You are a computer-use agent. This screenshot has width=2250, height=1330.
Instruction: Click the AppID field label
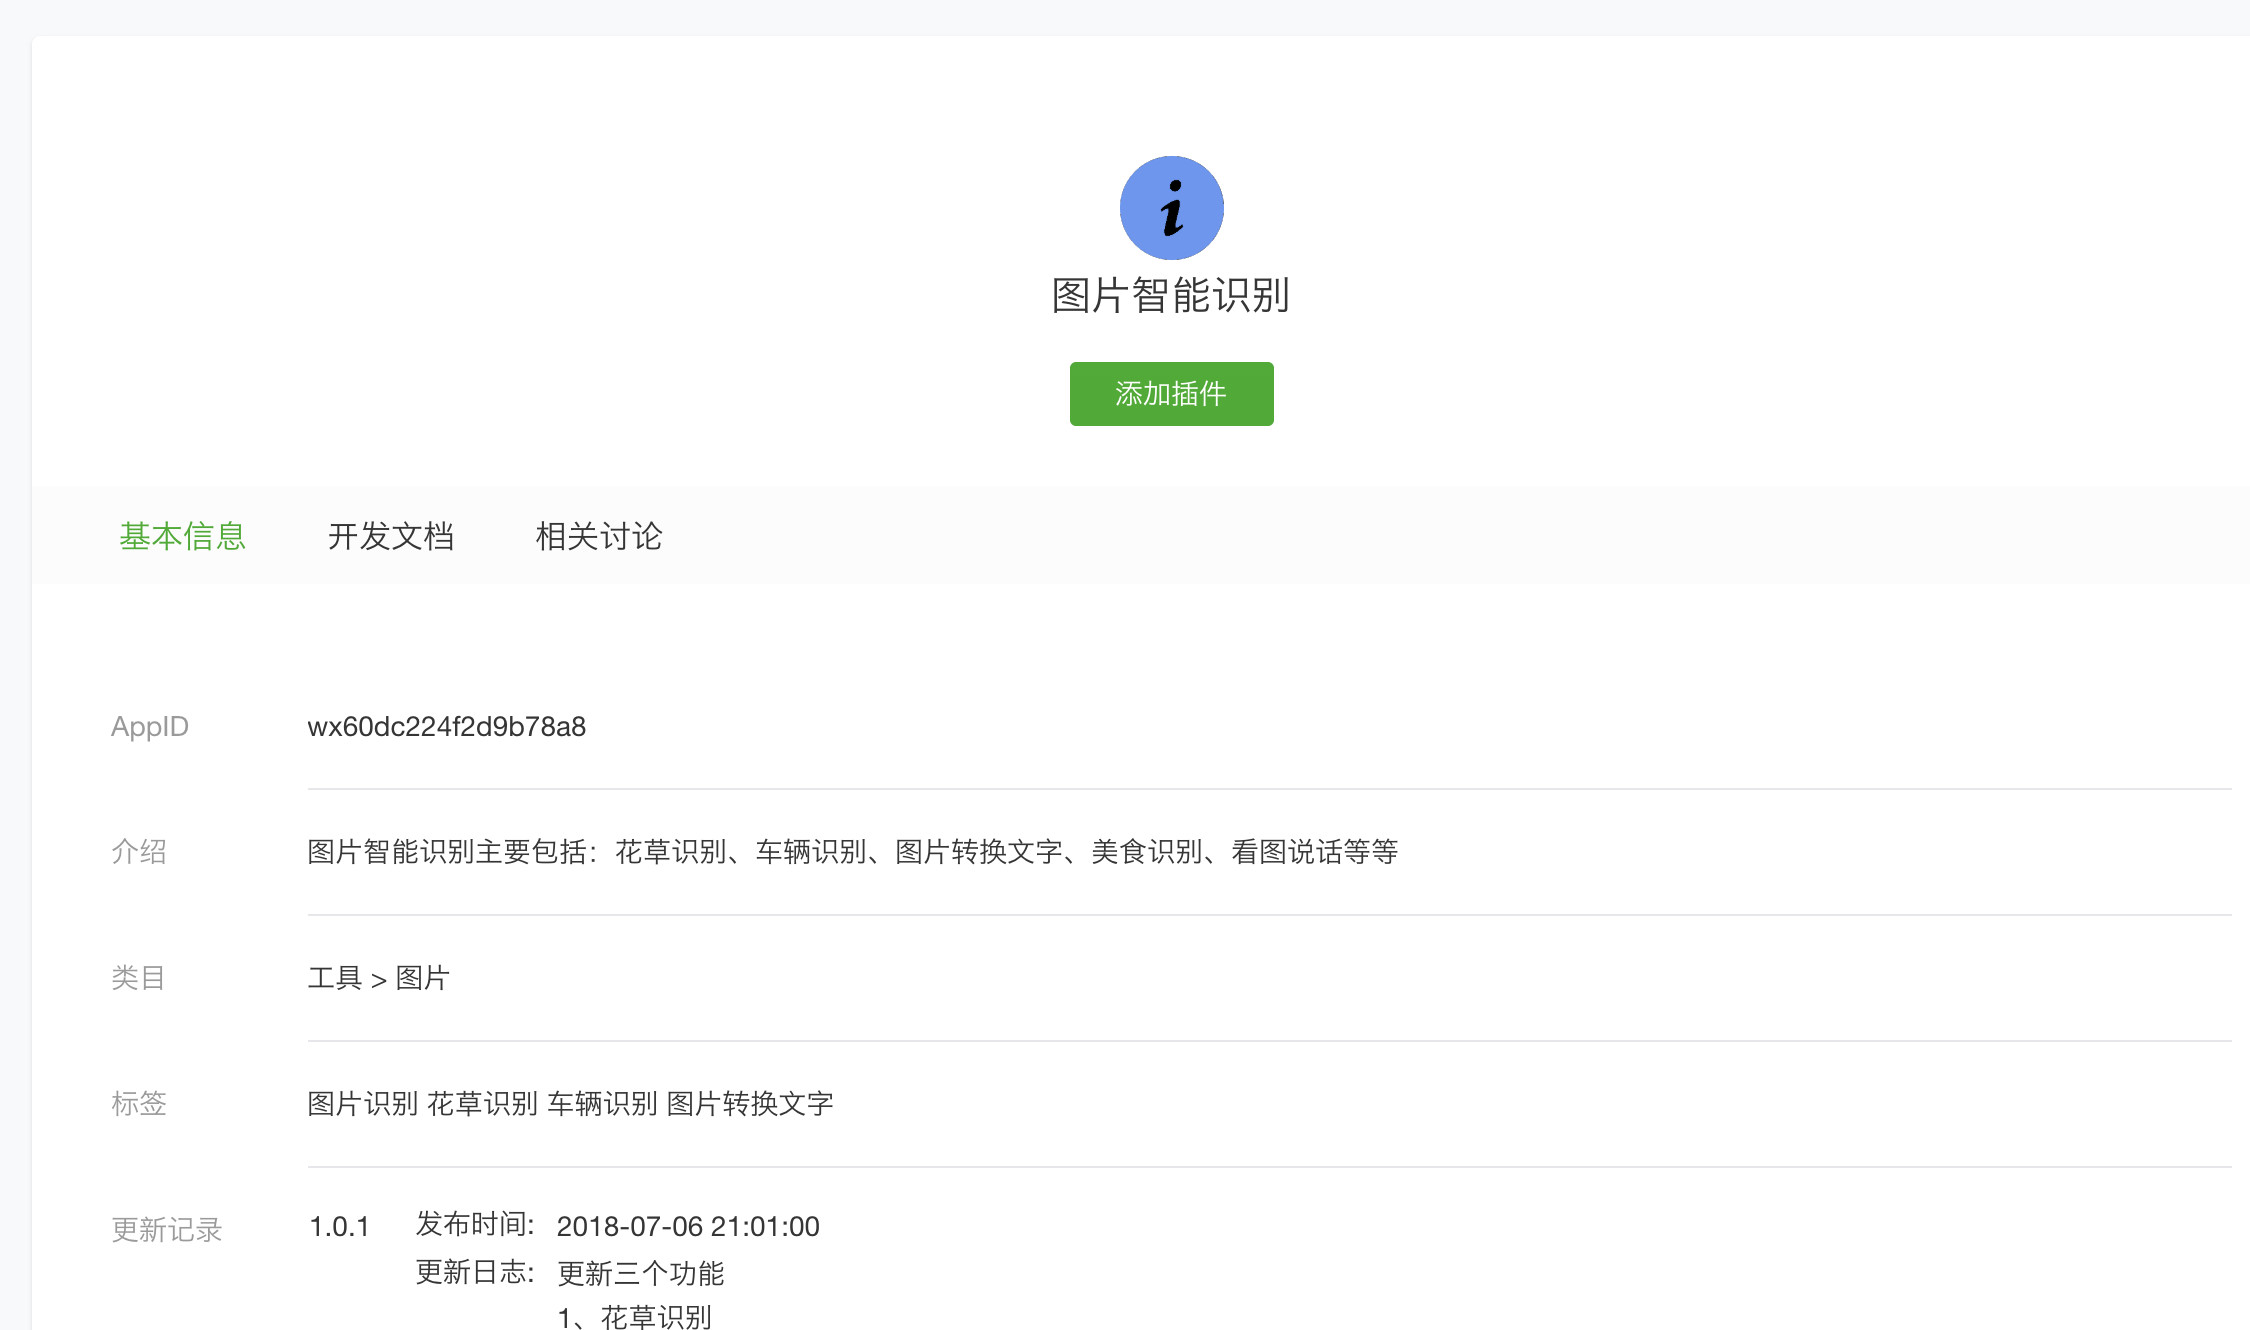(x=150, y=727)
